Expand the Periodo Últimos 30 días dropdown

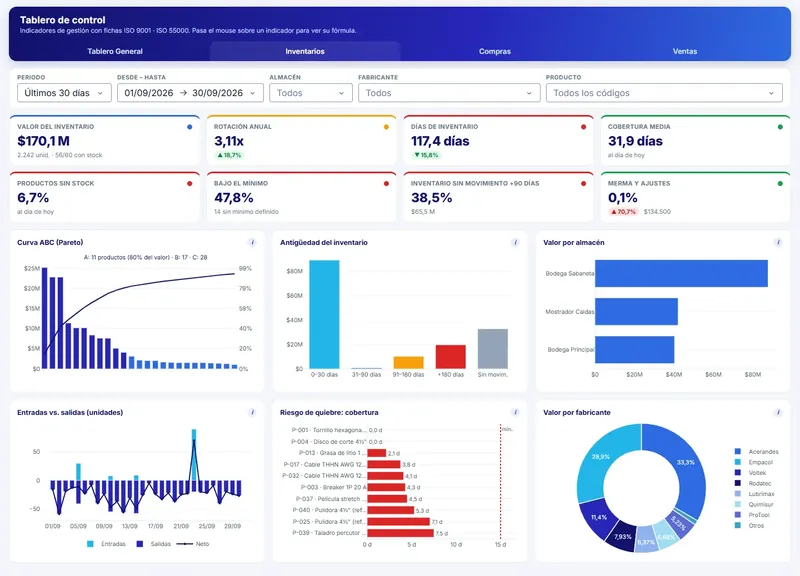click(64, 93)
